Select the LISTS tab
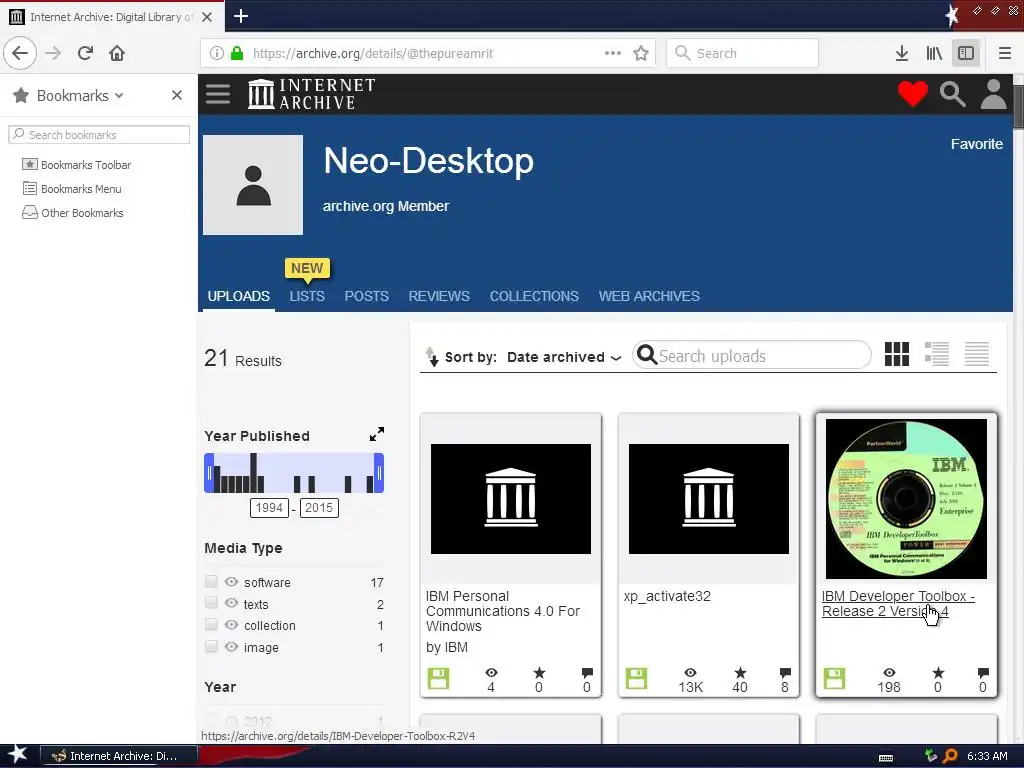Viewport: 1024px width, 768px height. click(x=307, y=296)
